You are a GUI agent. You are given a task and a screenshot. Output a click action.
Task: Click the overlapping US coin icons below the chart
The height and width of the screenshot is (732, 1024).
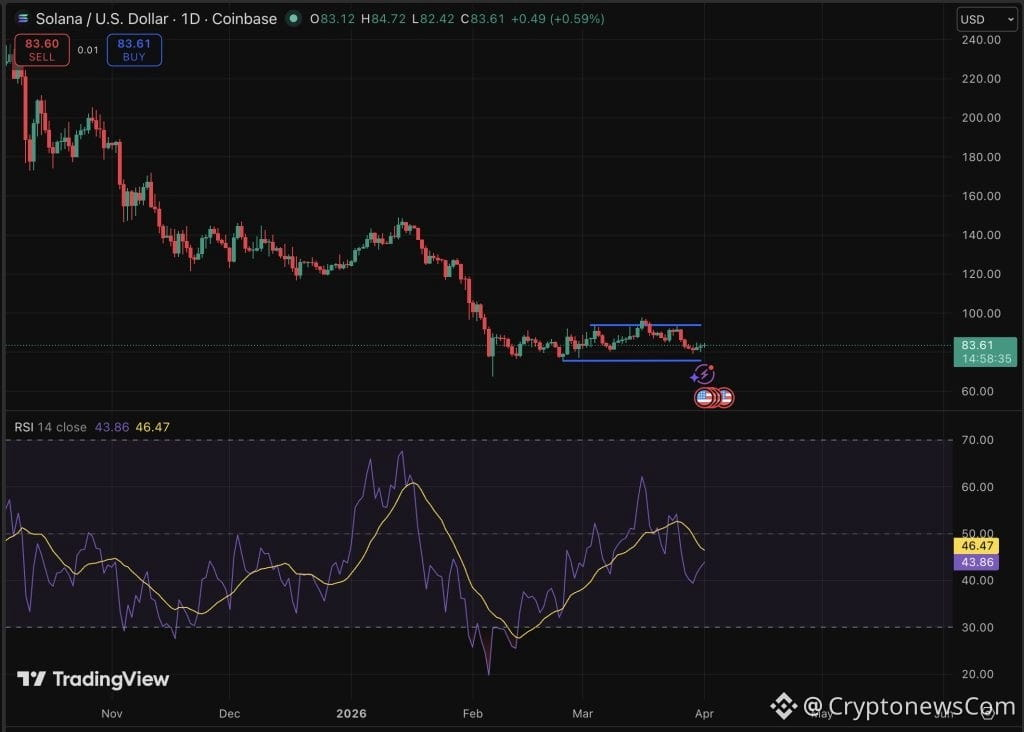(x=712, y=397)
